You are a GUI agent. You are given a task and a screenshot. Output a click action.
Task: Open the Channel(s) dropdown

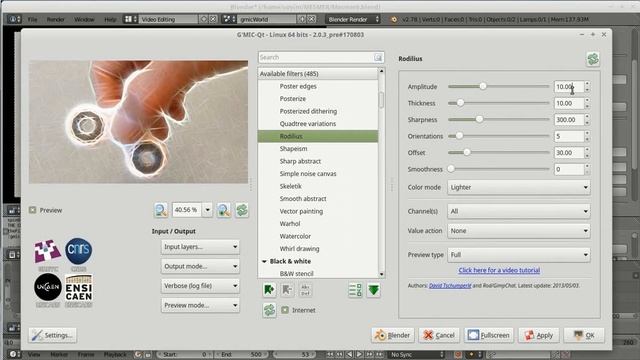coord(519,211)
